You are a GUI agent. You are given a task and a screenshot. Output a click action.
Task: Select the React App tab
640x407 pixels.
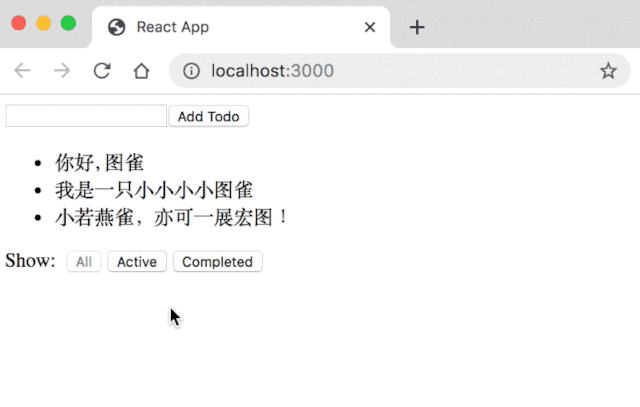click(x=241, y=27)
